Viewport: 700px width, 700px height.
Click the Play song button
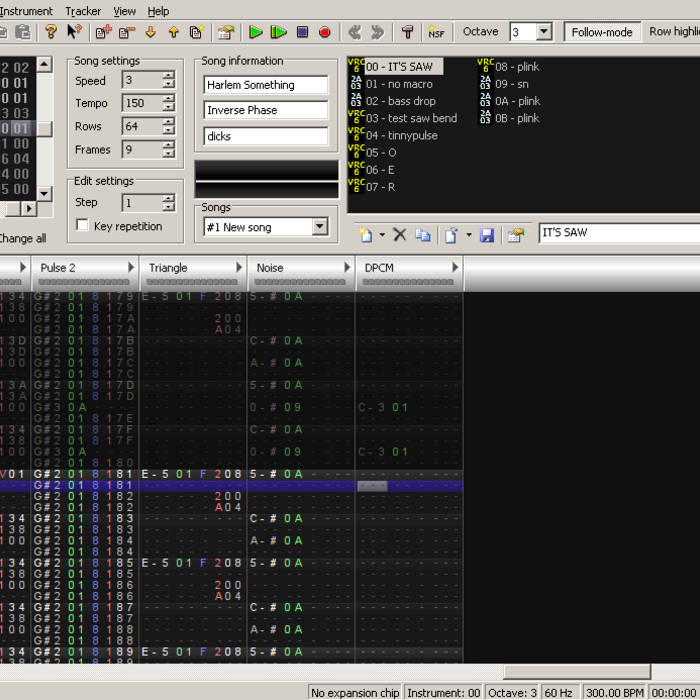(256, 32)
